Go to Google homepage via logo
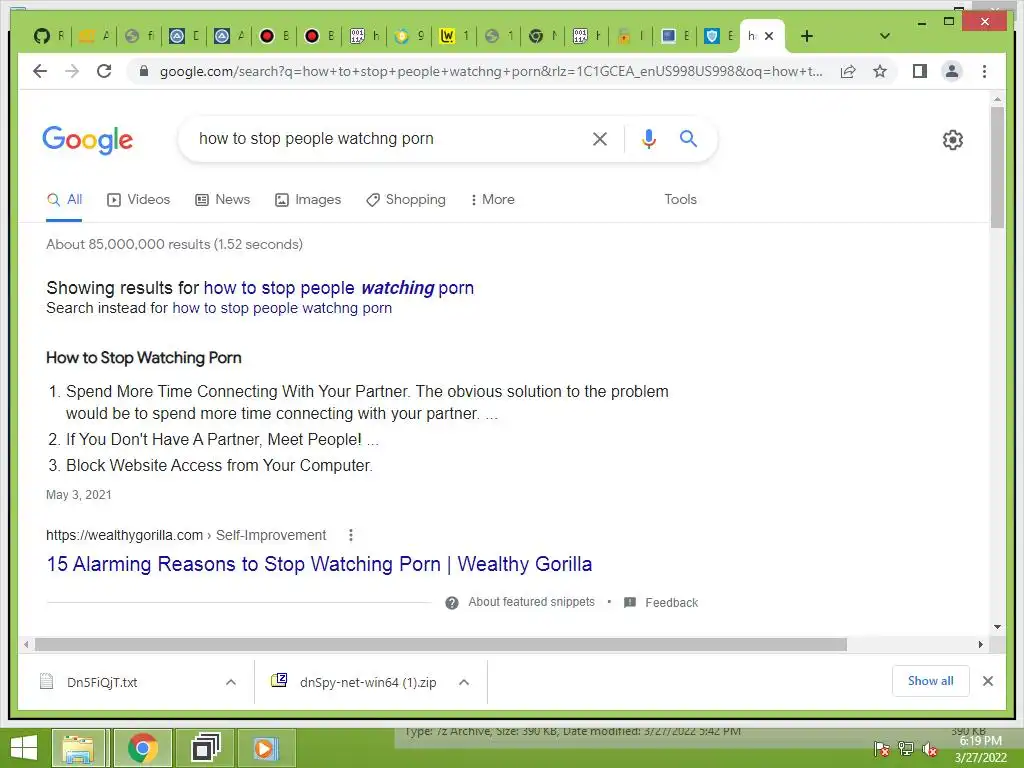Screen dimensions: 1024x768 [x=88, y=140]
